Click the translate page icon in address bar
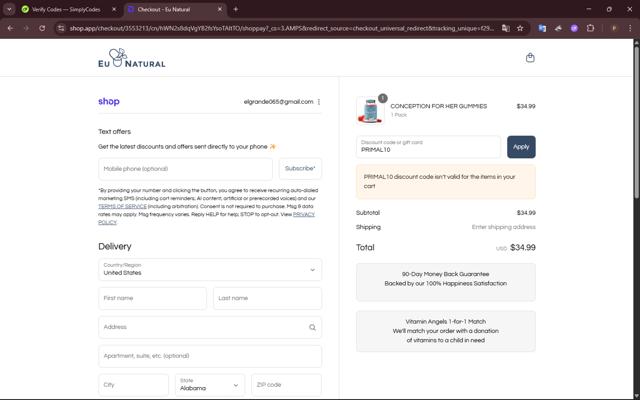Viewport: 640px width, 400px height. point(505,28)
